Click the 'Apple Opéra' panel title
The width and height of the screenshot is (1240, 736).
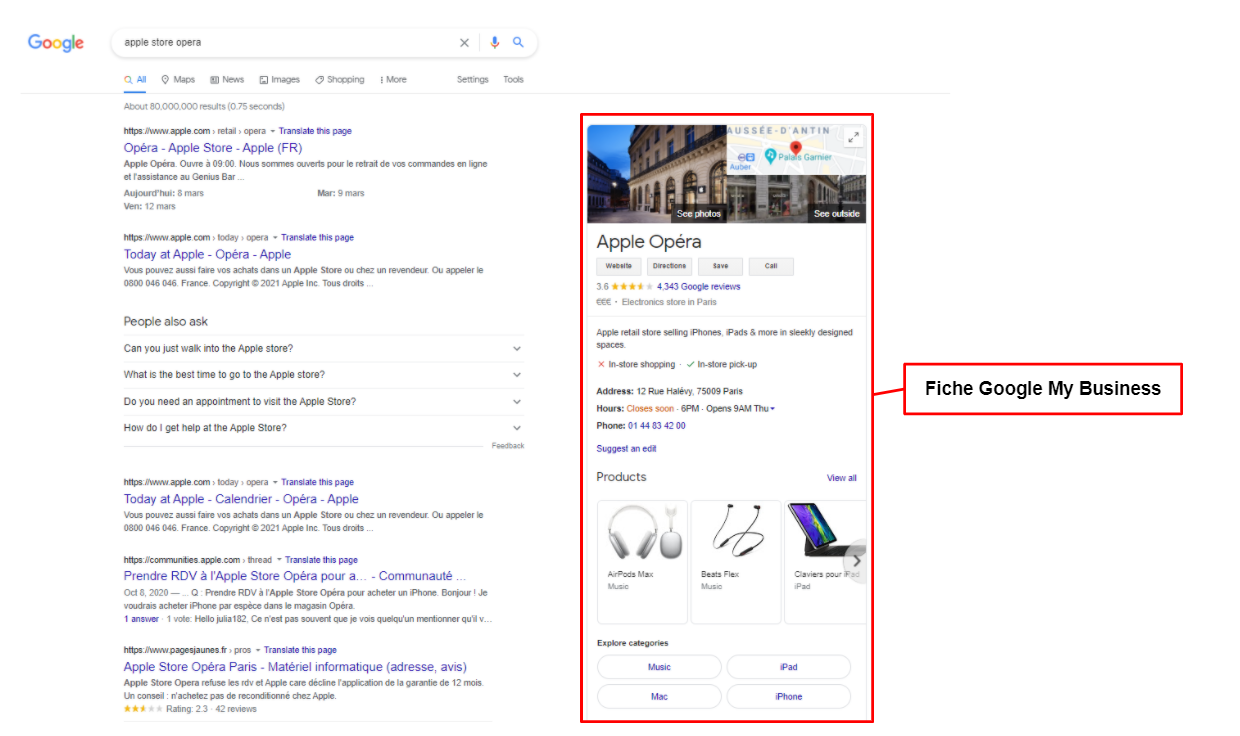(x=649, y=242)
